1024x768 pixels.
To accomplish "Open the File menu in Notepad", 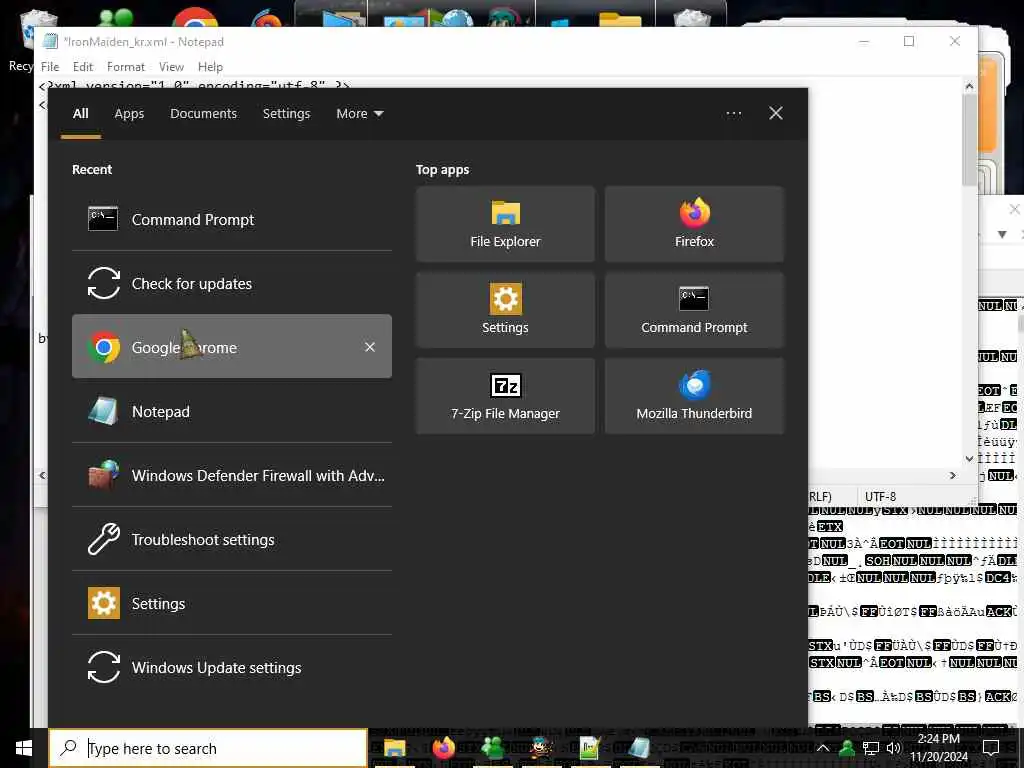I will [x=50, y=67].
